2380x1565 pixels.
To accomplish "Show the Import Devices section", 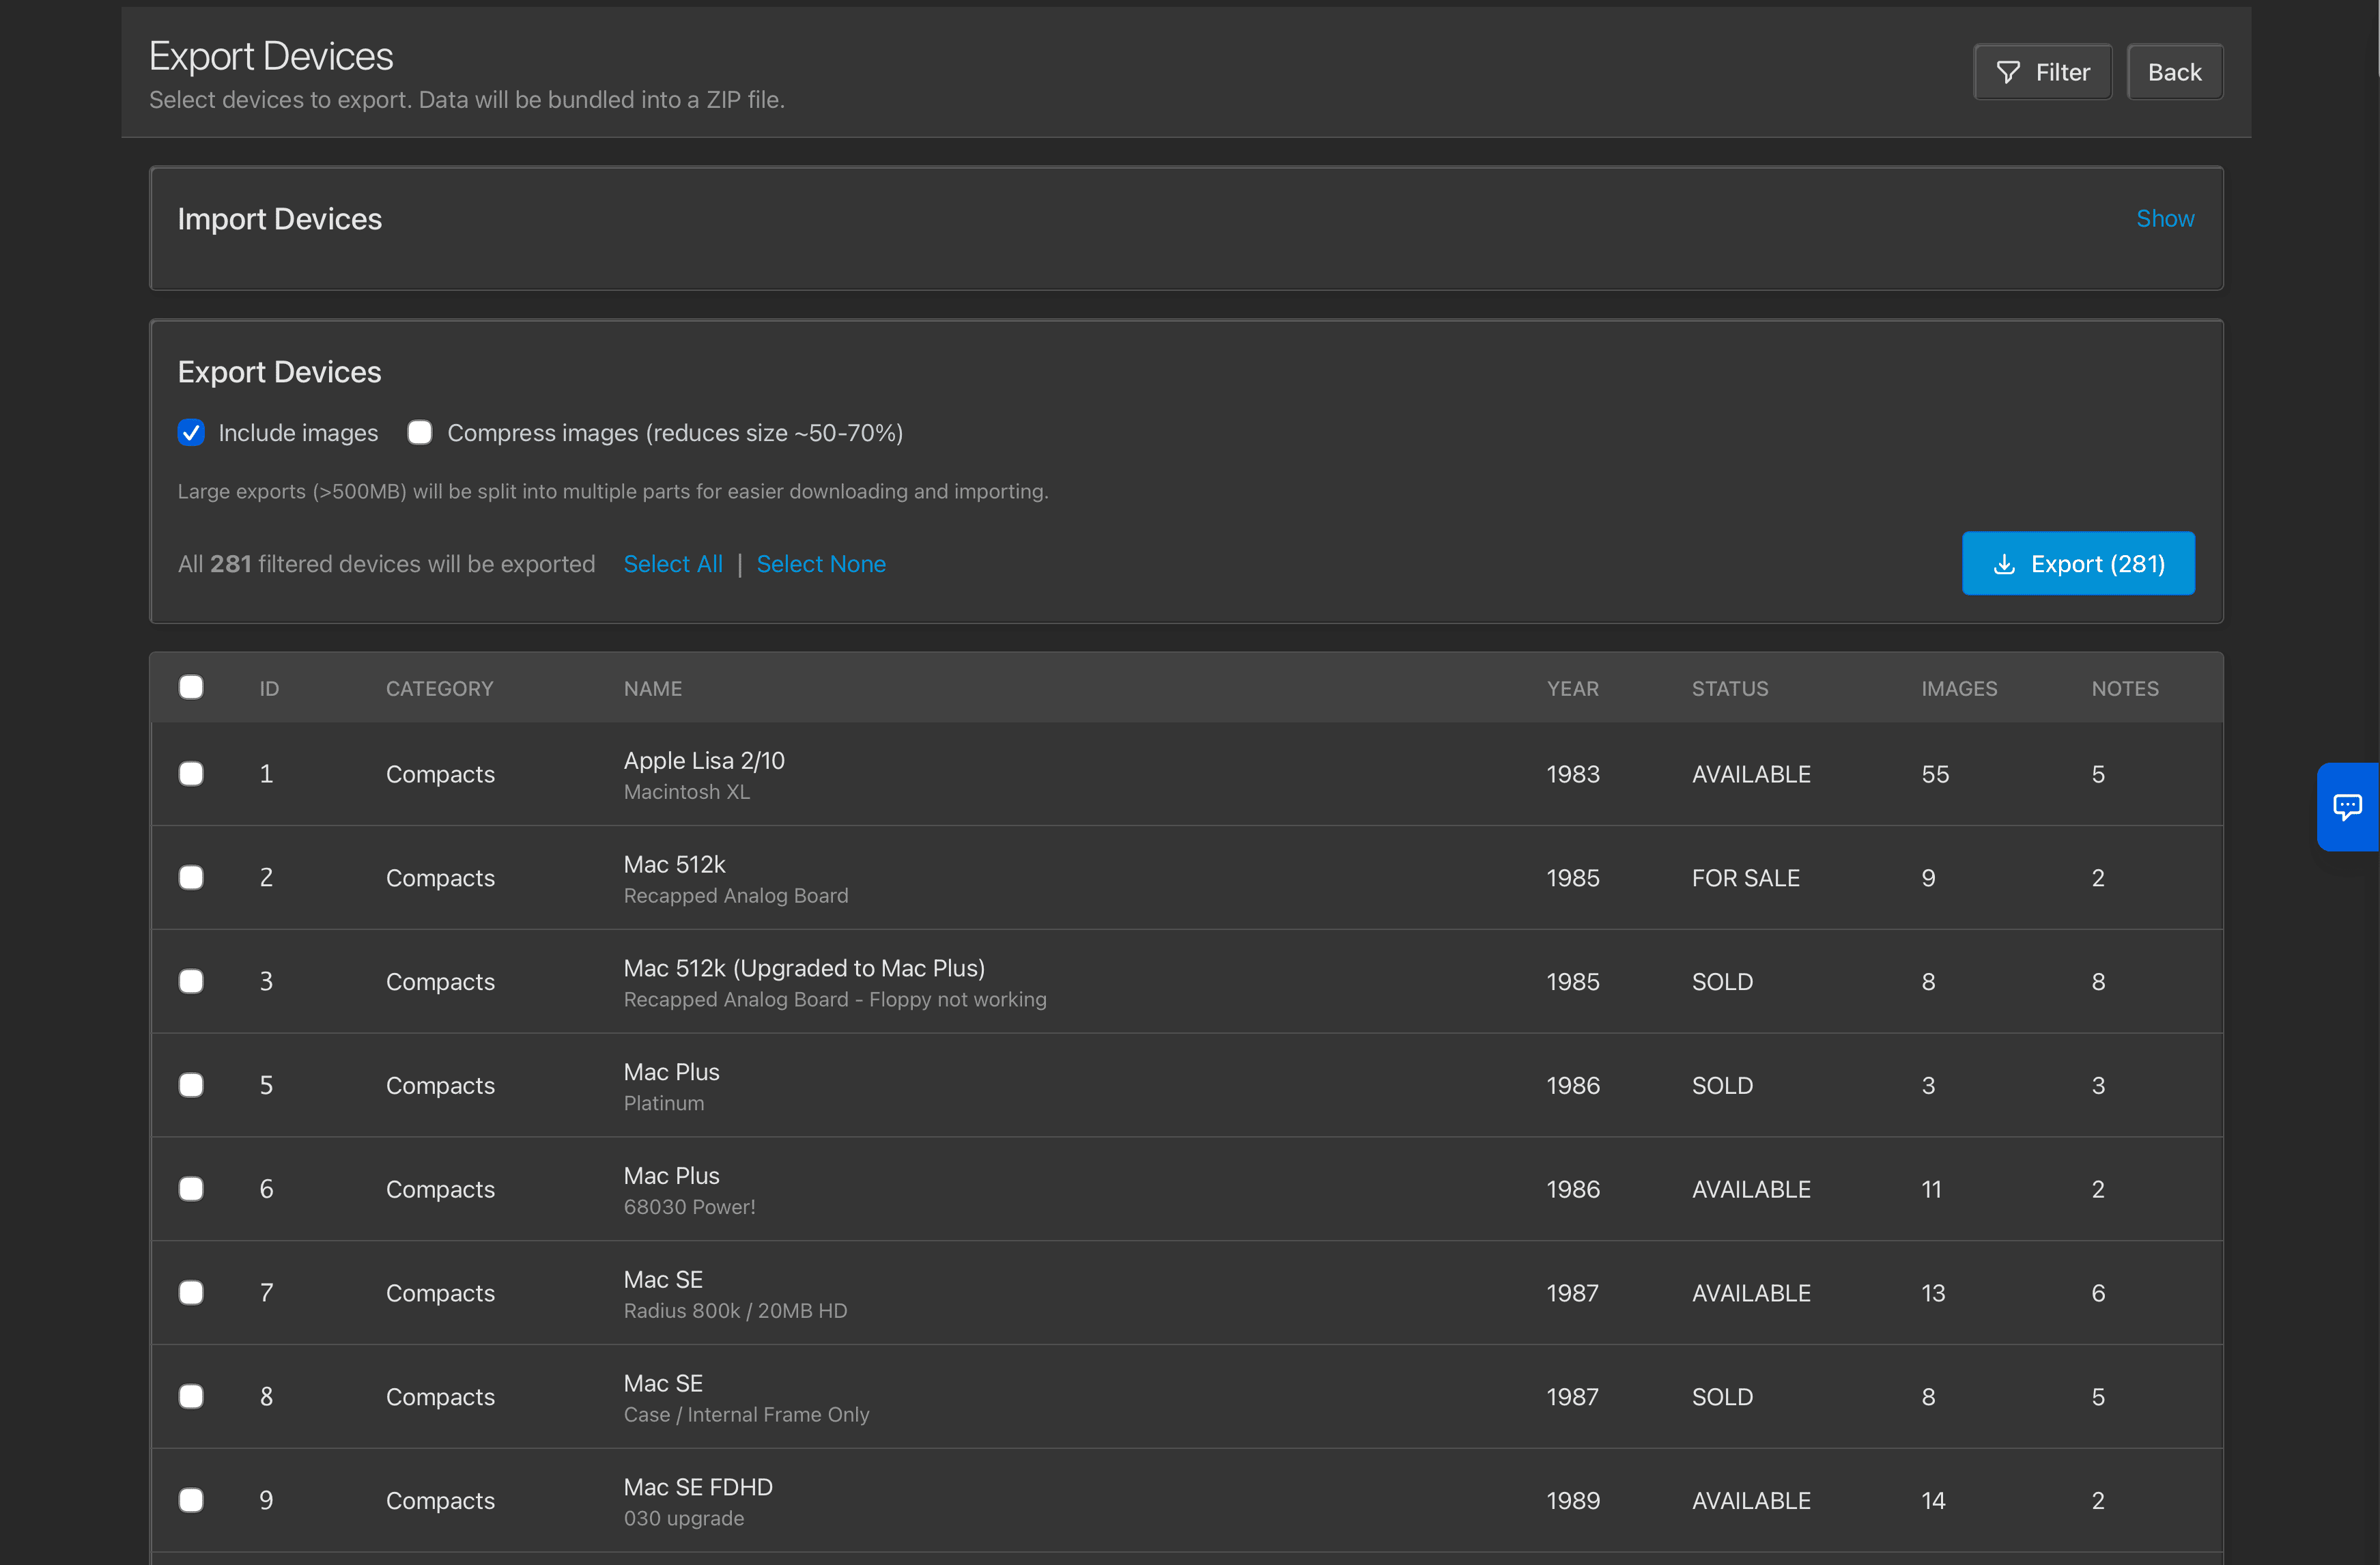I will [2164, 219].
